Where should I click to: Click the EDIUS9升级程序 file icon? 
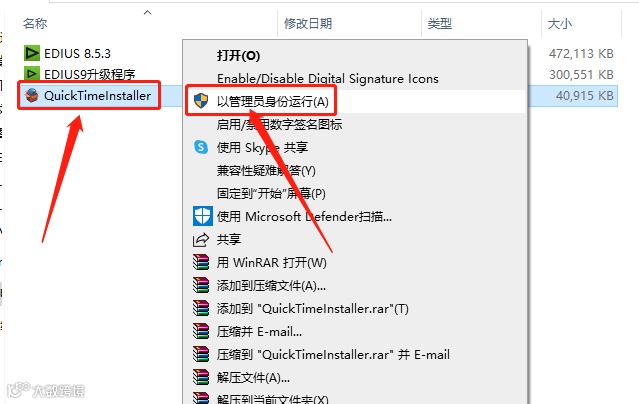click(x=32, y=73)
